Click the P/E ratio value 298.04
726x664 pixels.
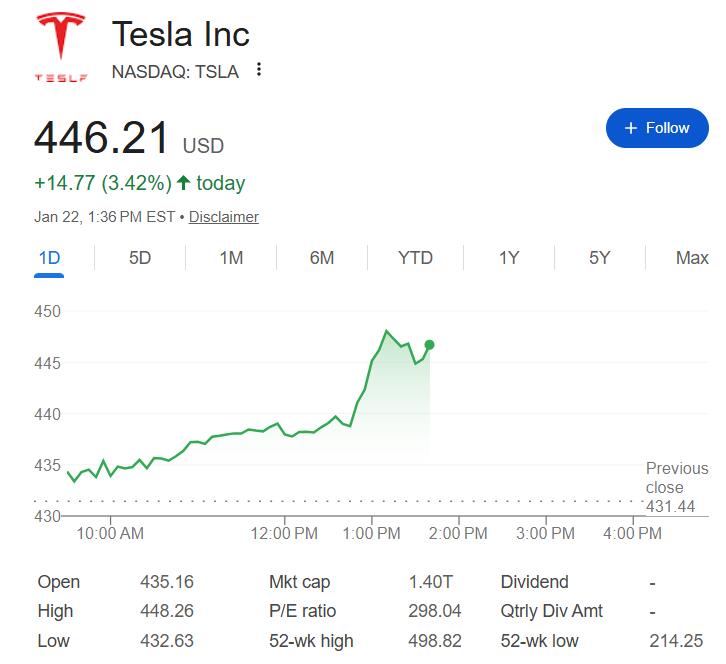click(434, 611)
